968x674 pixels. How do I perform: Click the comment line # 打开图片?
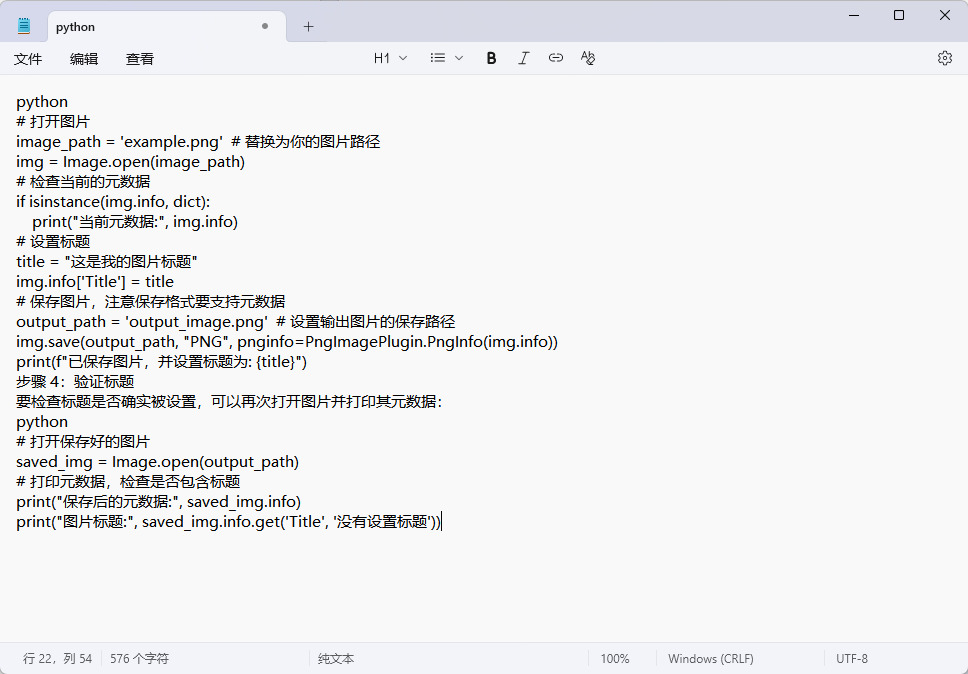(53, 122)
